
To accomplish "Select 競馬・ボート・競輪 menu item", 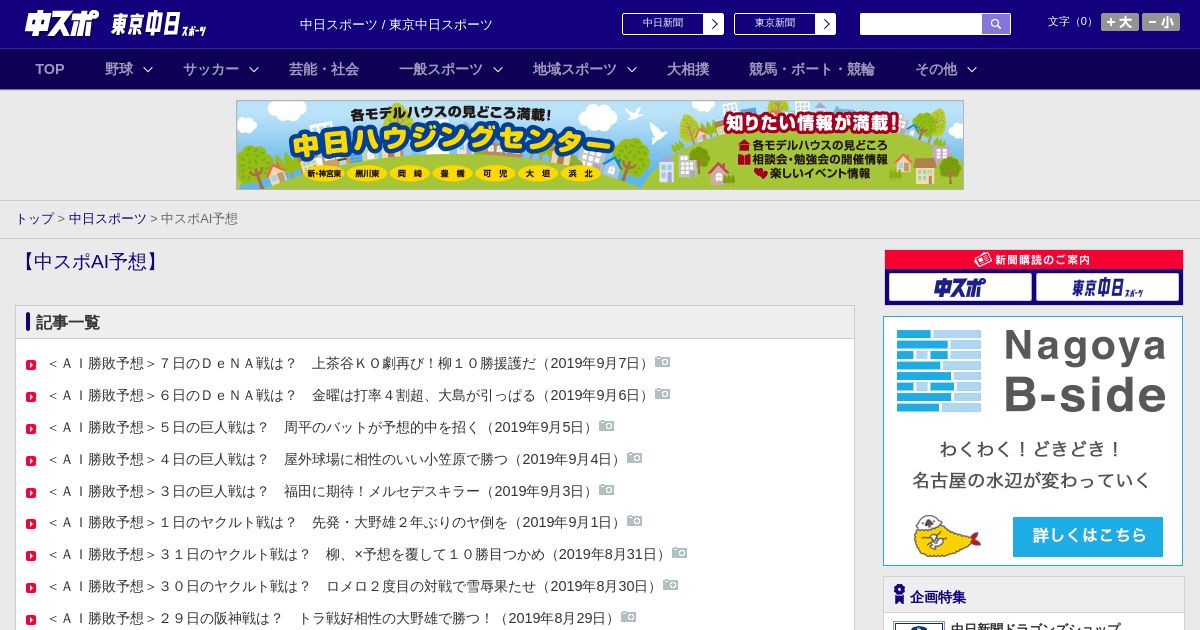I will point(812,69).
